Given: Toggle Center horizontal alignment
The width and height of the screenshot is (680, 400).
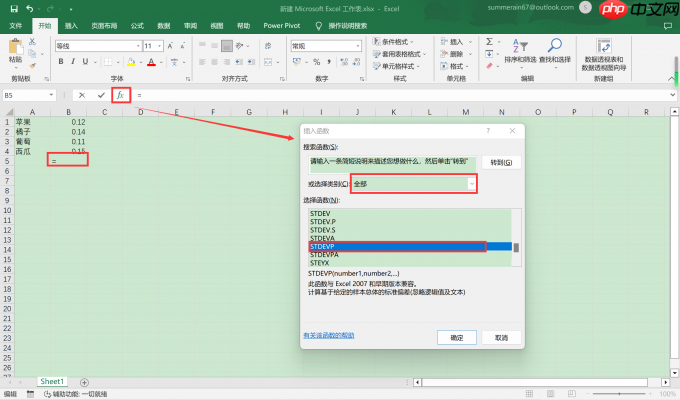Looking at the screenshot, I should pyautogui.click(x=214, y=62).
